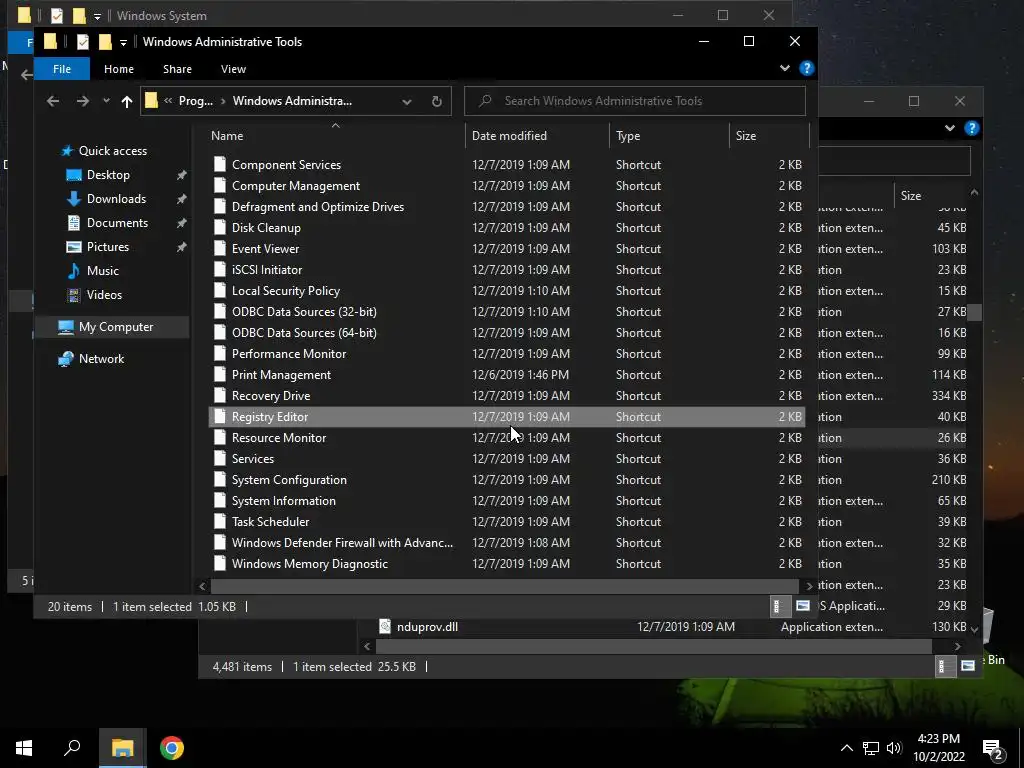Image resolution: width=1024 pixels, height=768 pixels.
Task: Go up one folder level
Action: pyautogui.click(x=127, y=101)
